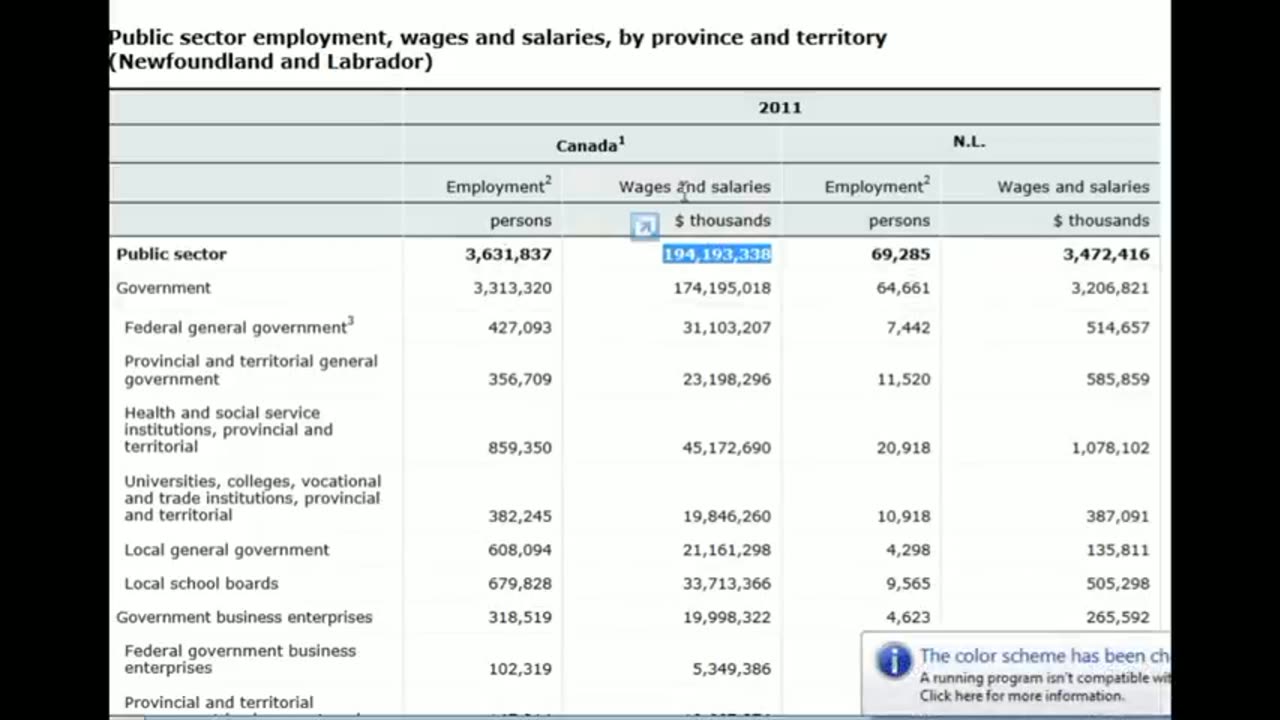
Task: Click the value 23,198,296
Action: 727,380
